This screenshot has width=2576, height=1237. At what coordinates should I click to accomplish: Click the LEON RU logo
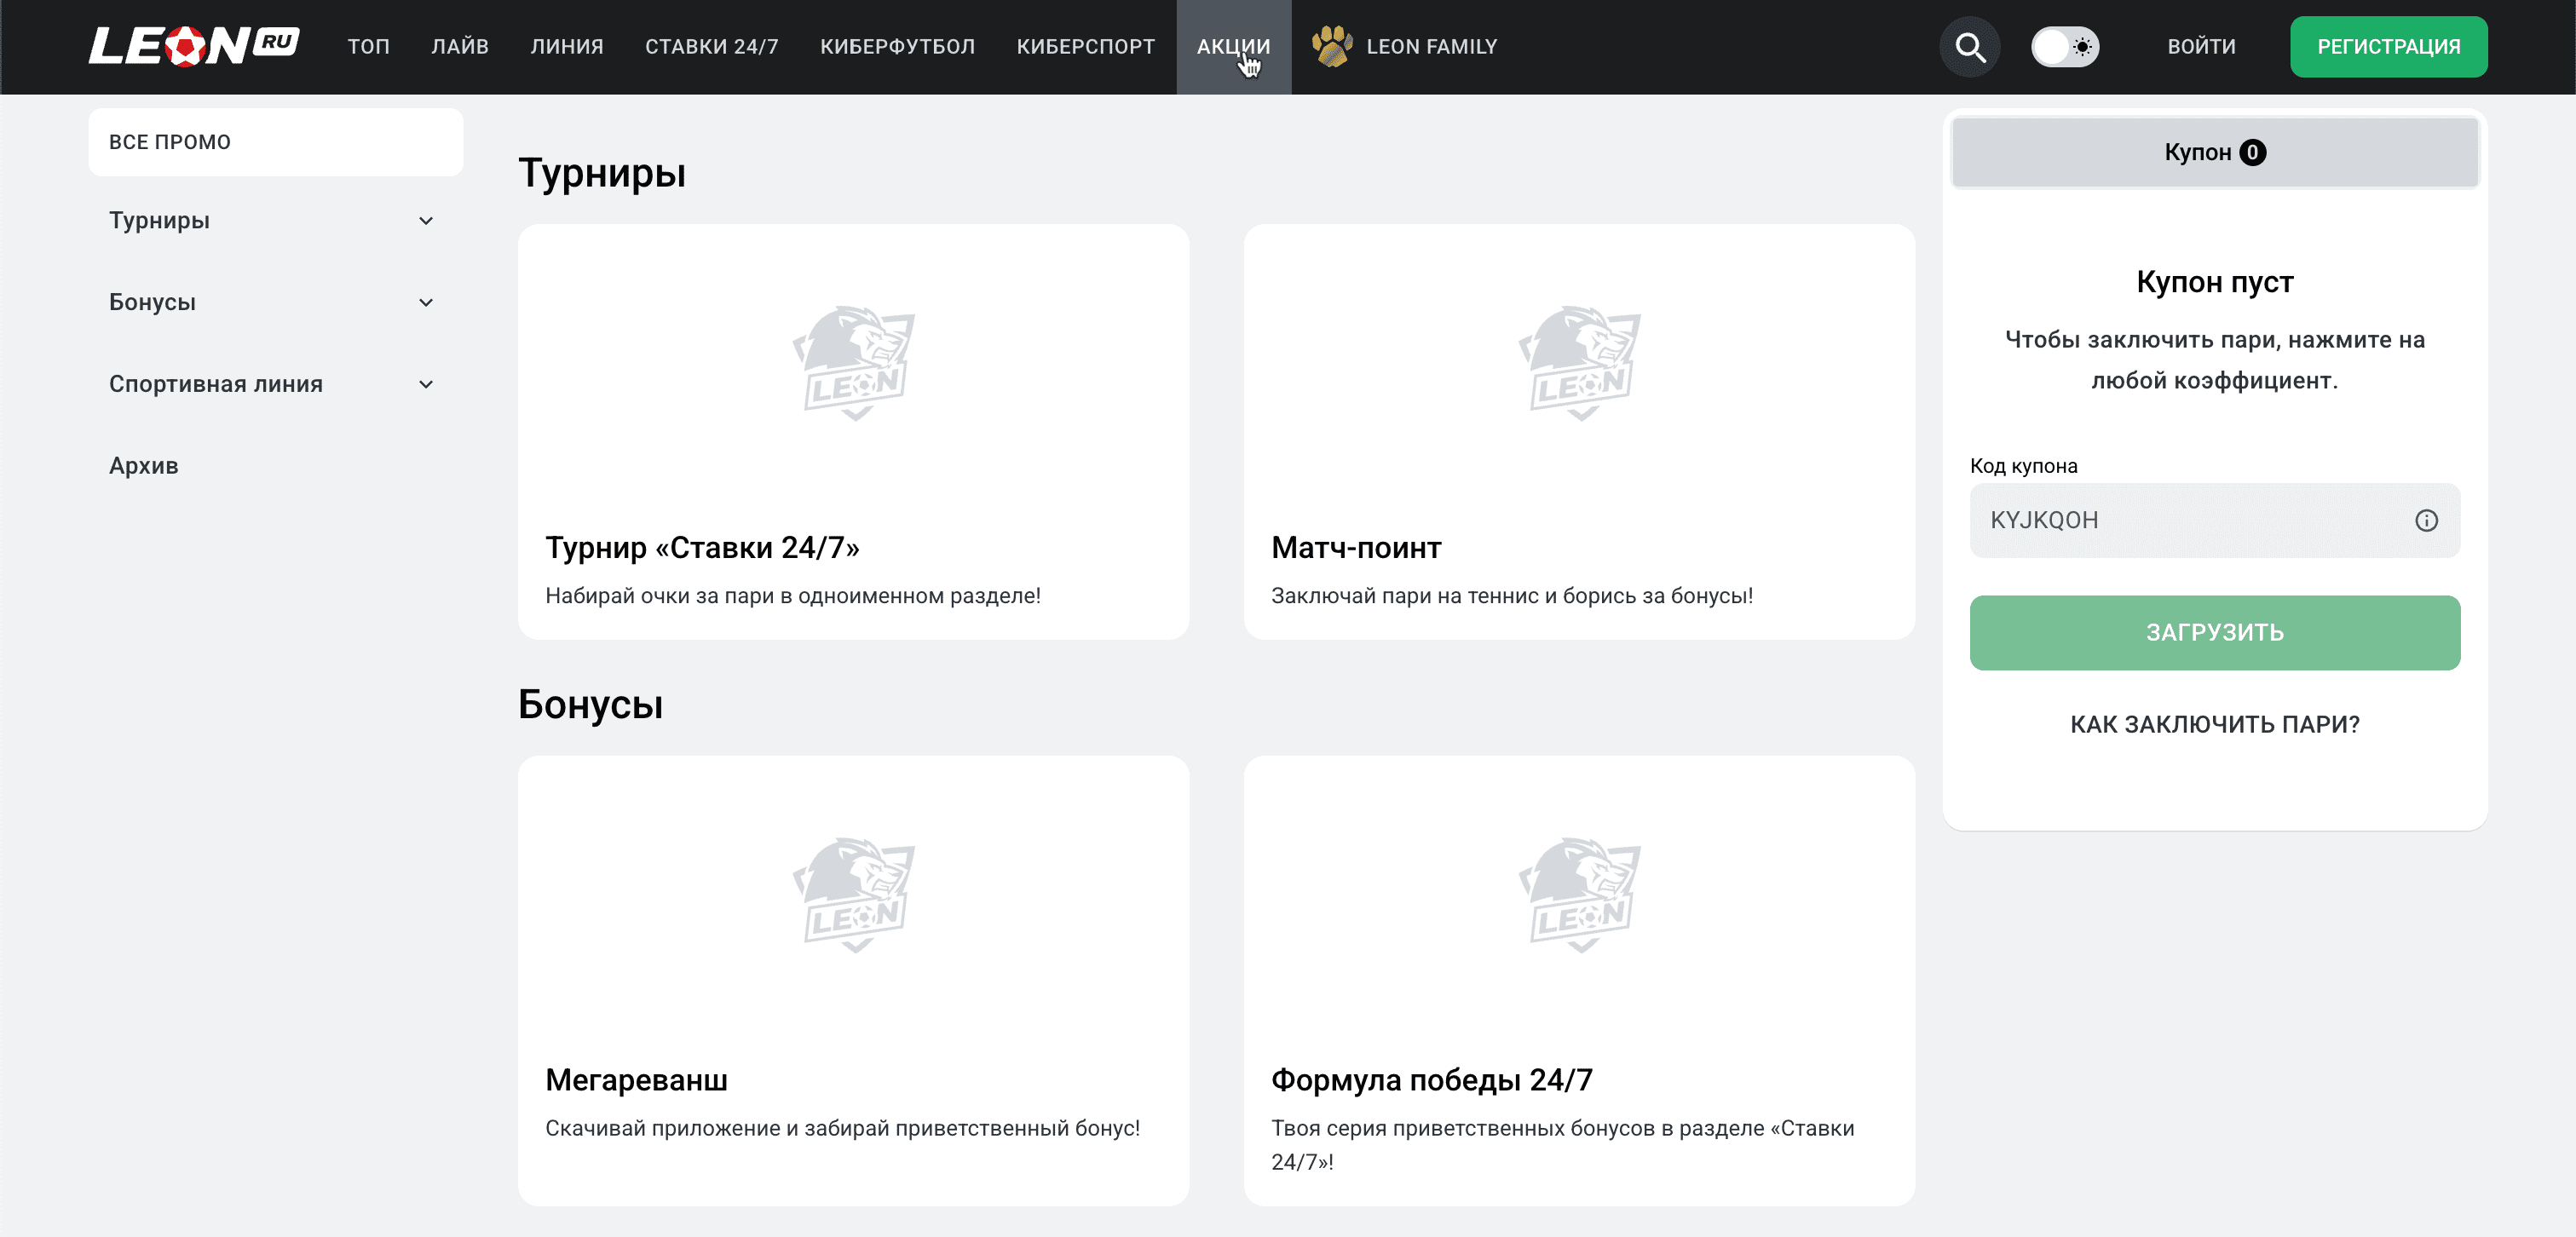coord(194,46)
